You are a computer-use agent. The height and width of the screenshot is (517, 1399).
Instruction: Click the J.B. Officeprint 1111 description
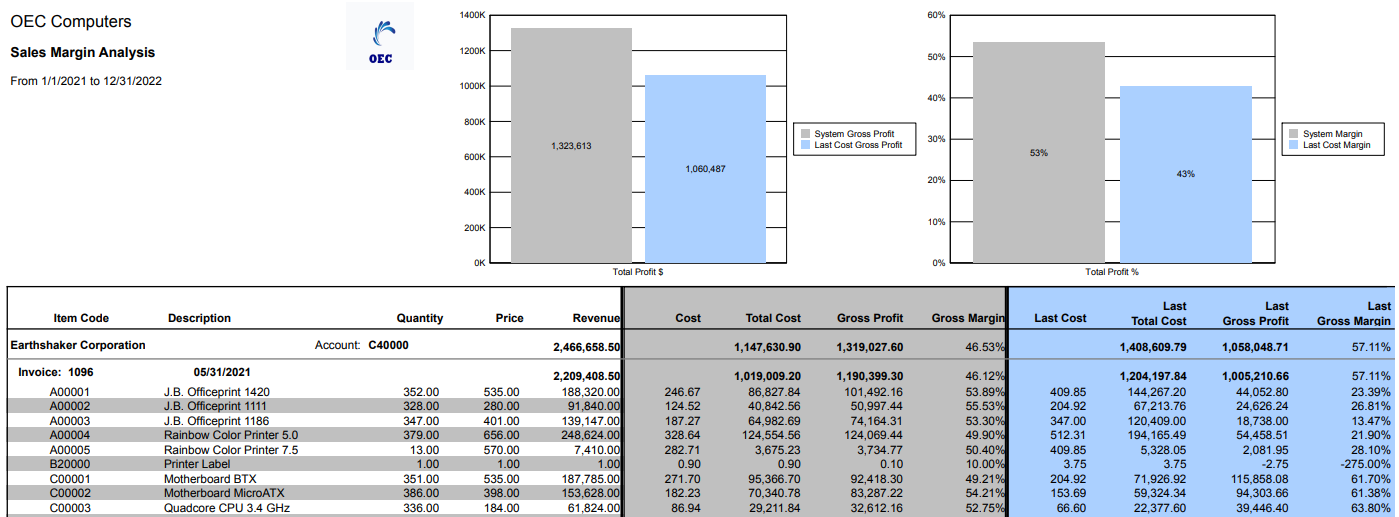(x=216, y=406)
